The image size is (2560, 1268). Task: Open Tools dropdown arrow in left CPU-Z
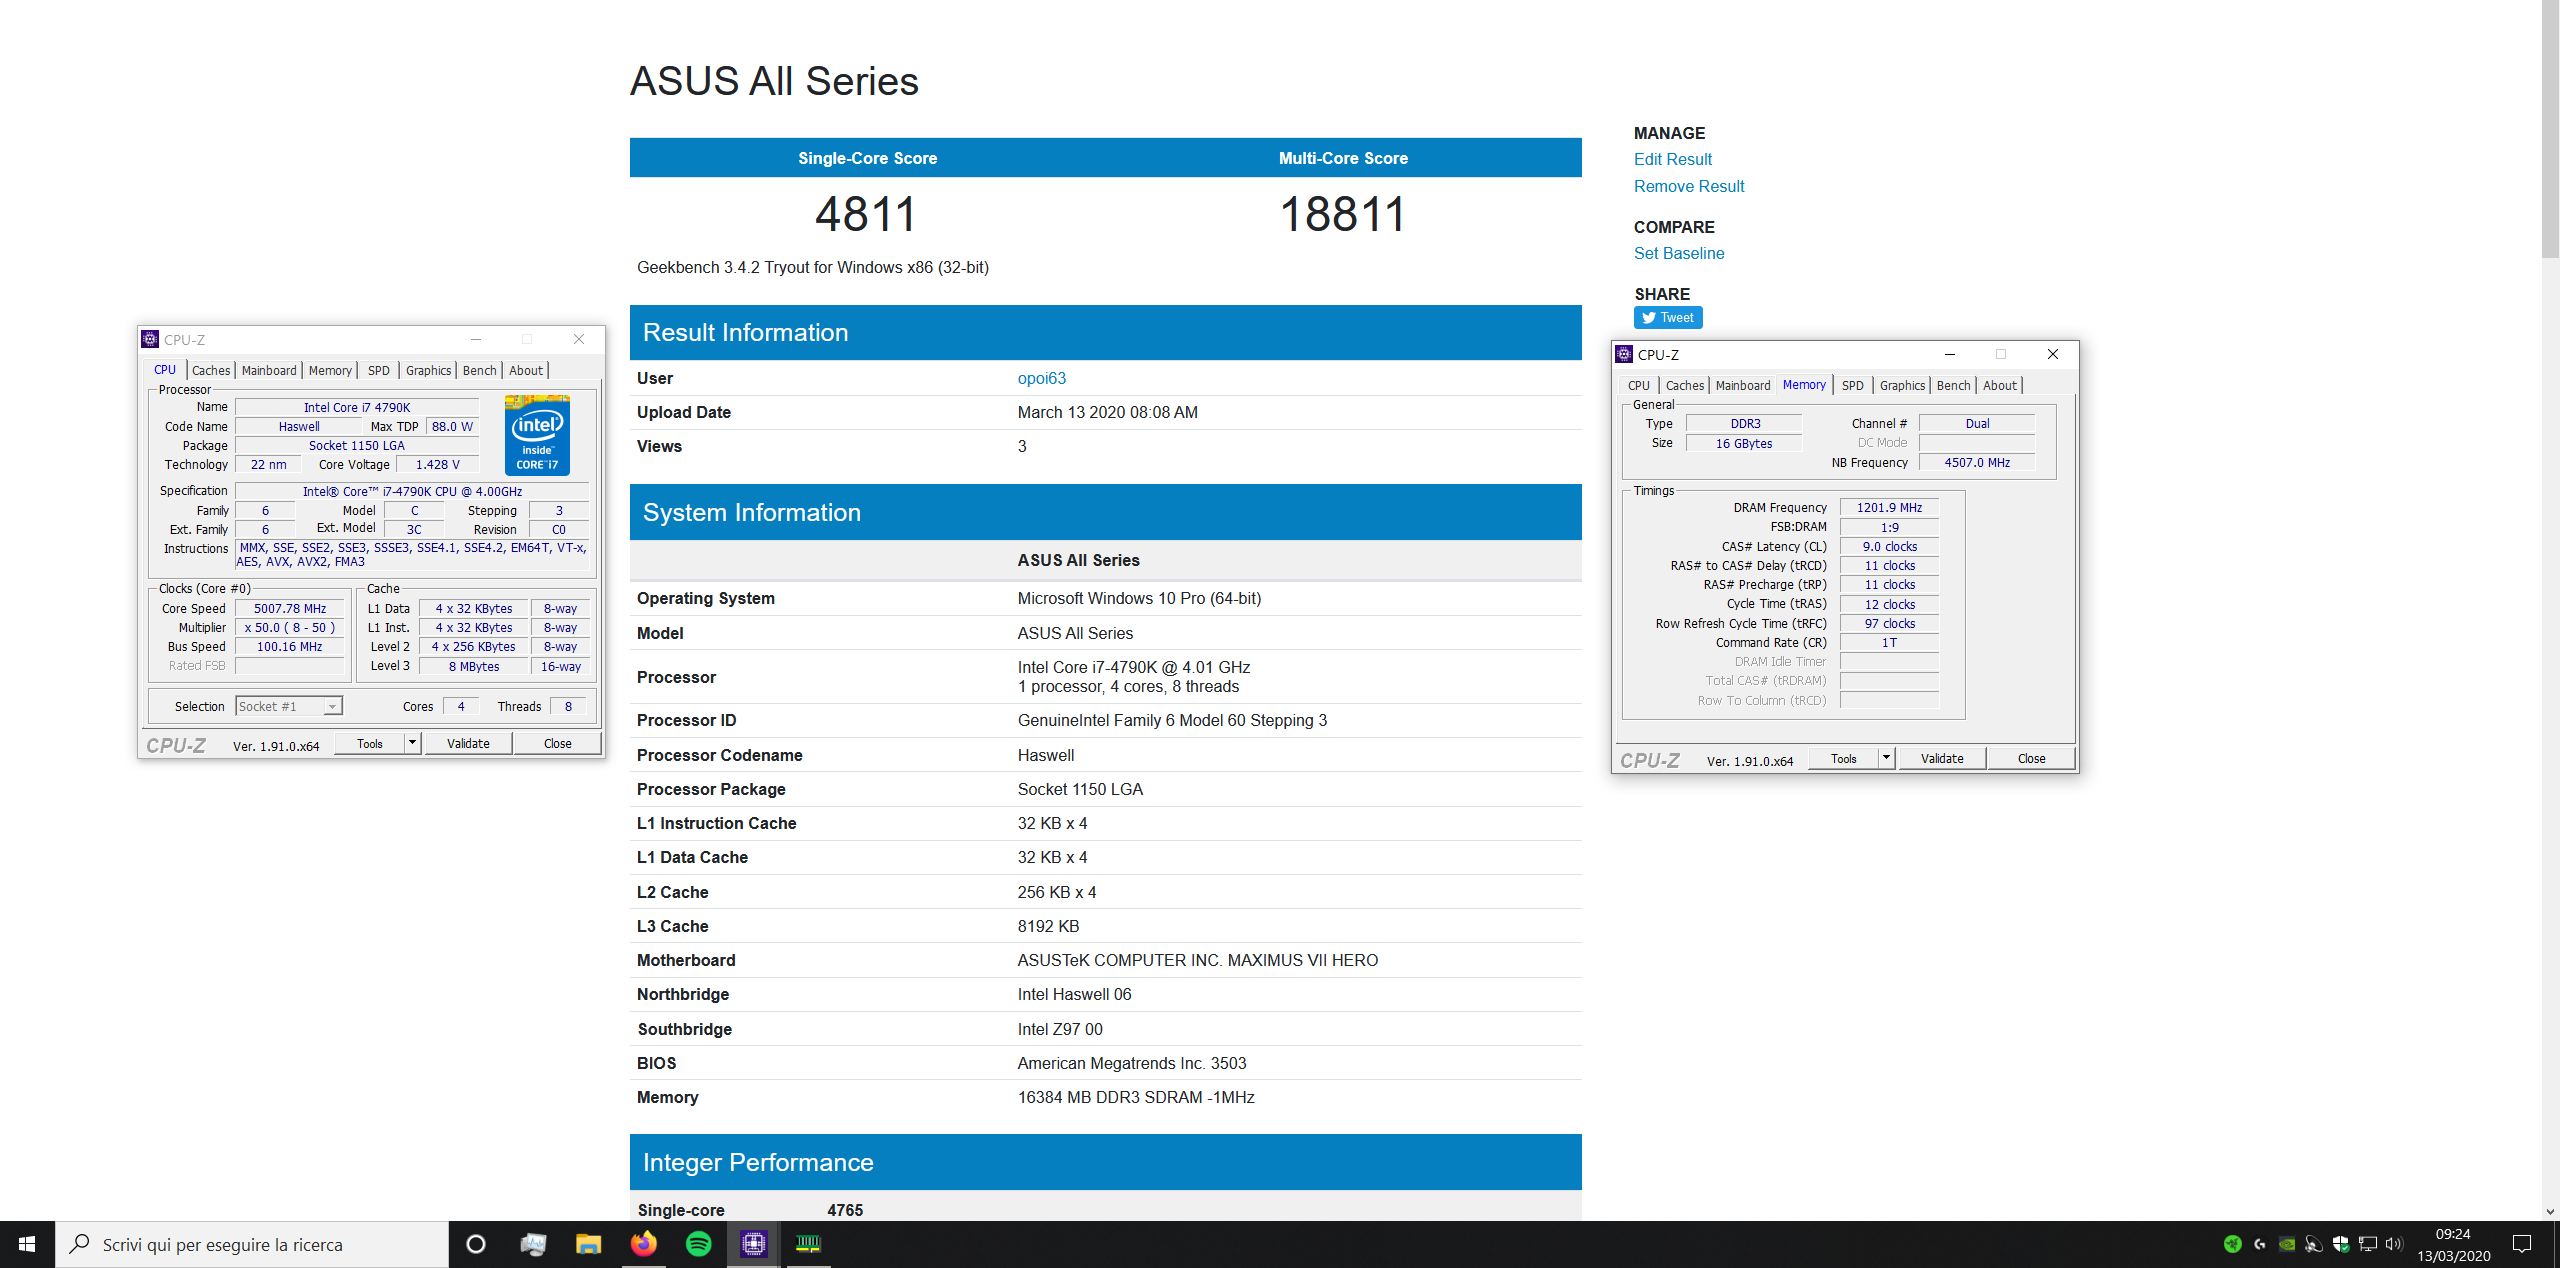coord(412,743)
